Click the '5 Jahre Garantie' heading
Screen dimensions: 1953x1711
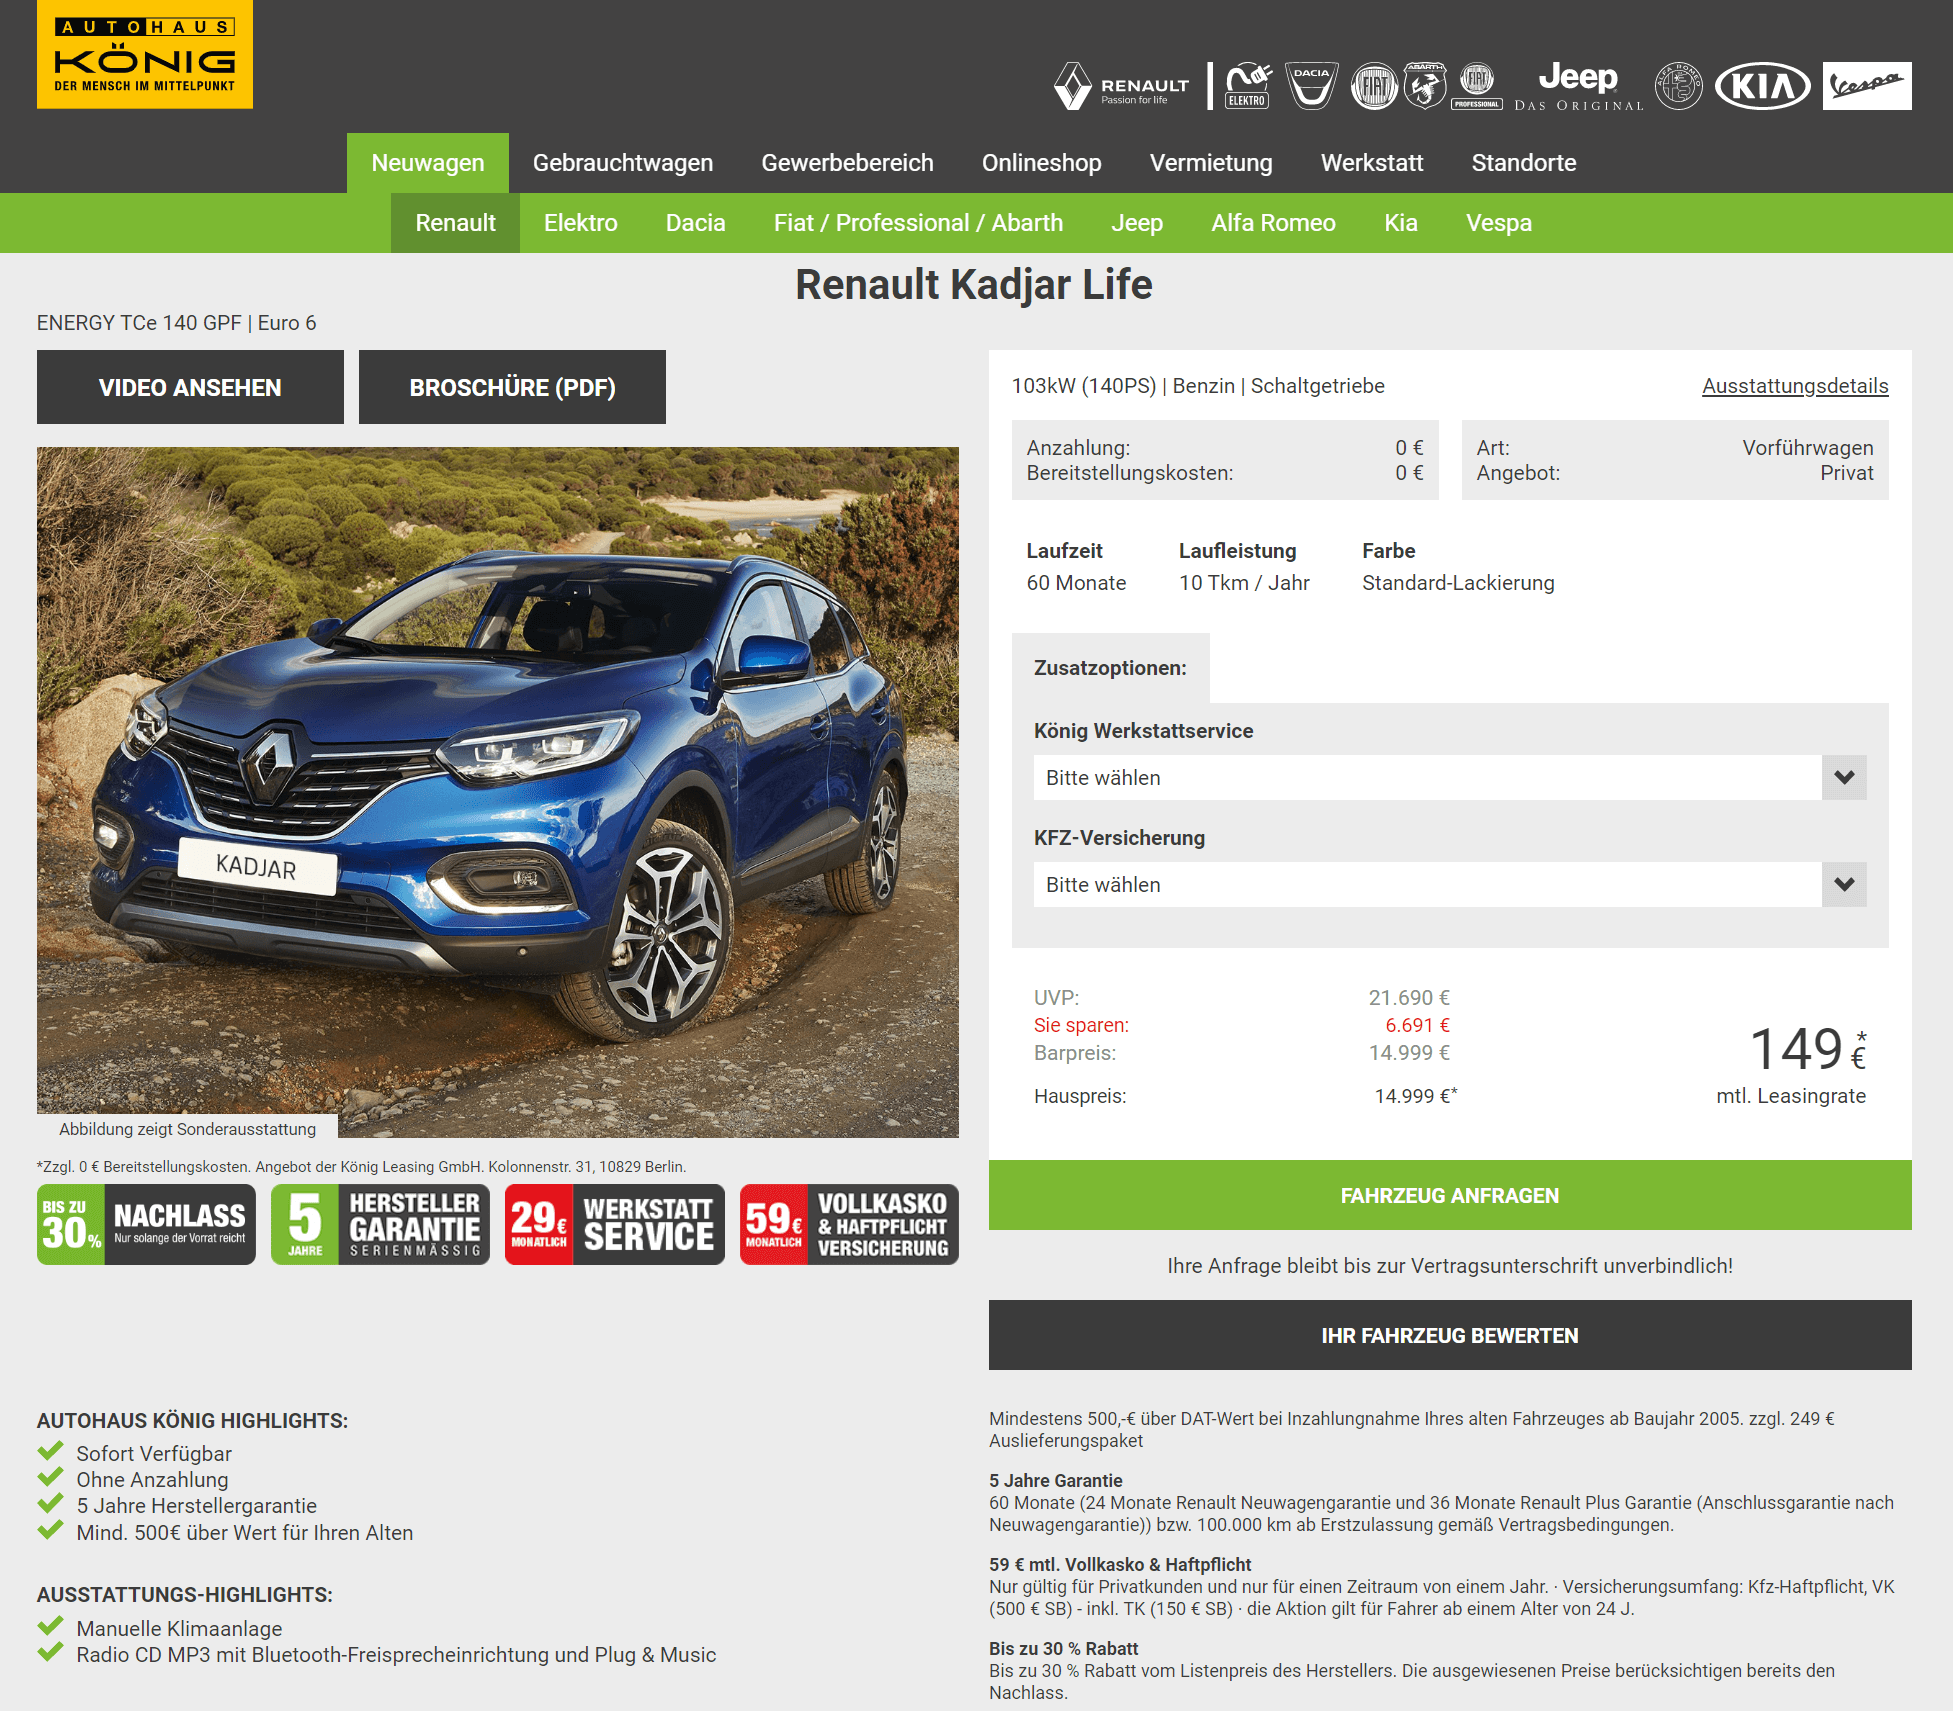tap(1056, 1481)
